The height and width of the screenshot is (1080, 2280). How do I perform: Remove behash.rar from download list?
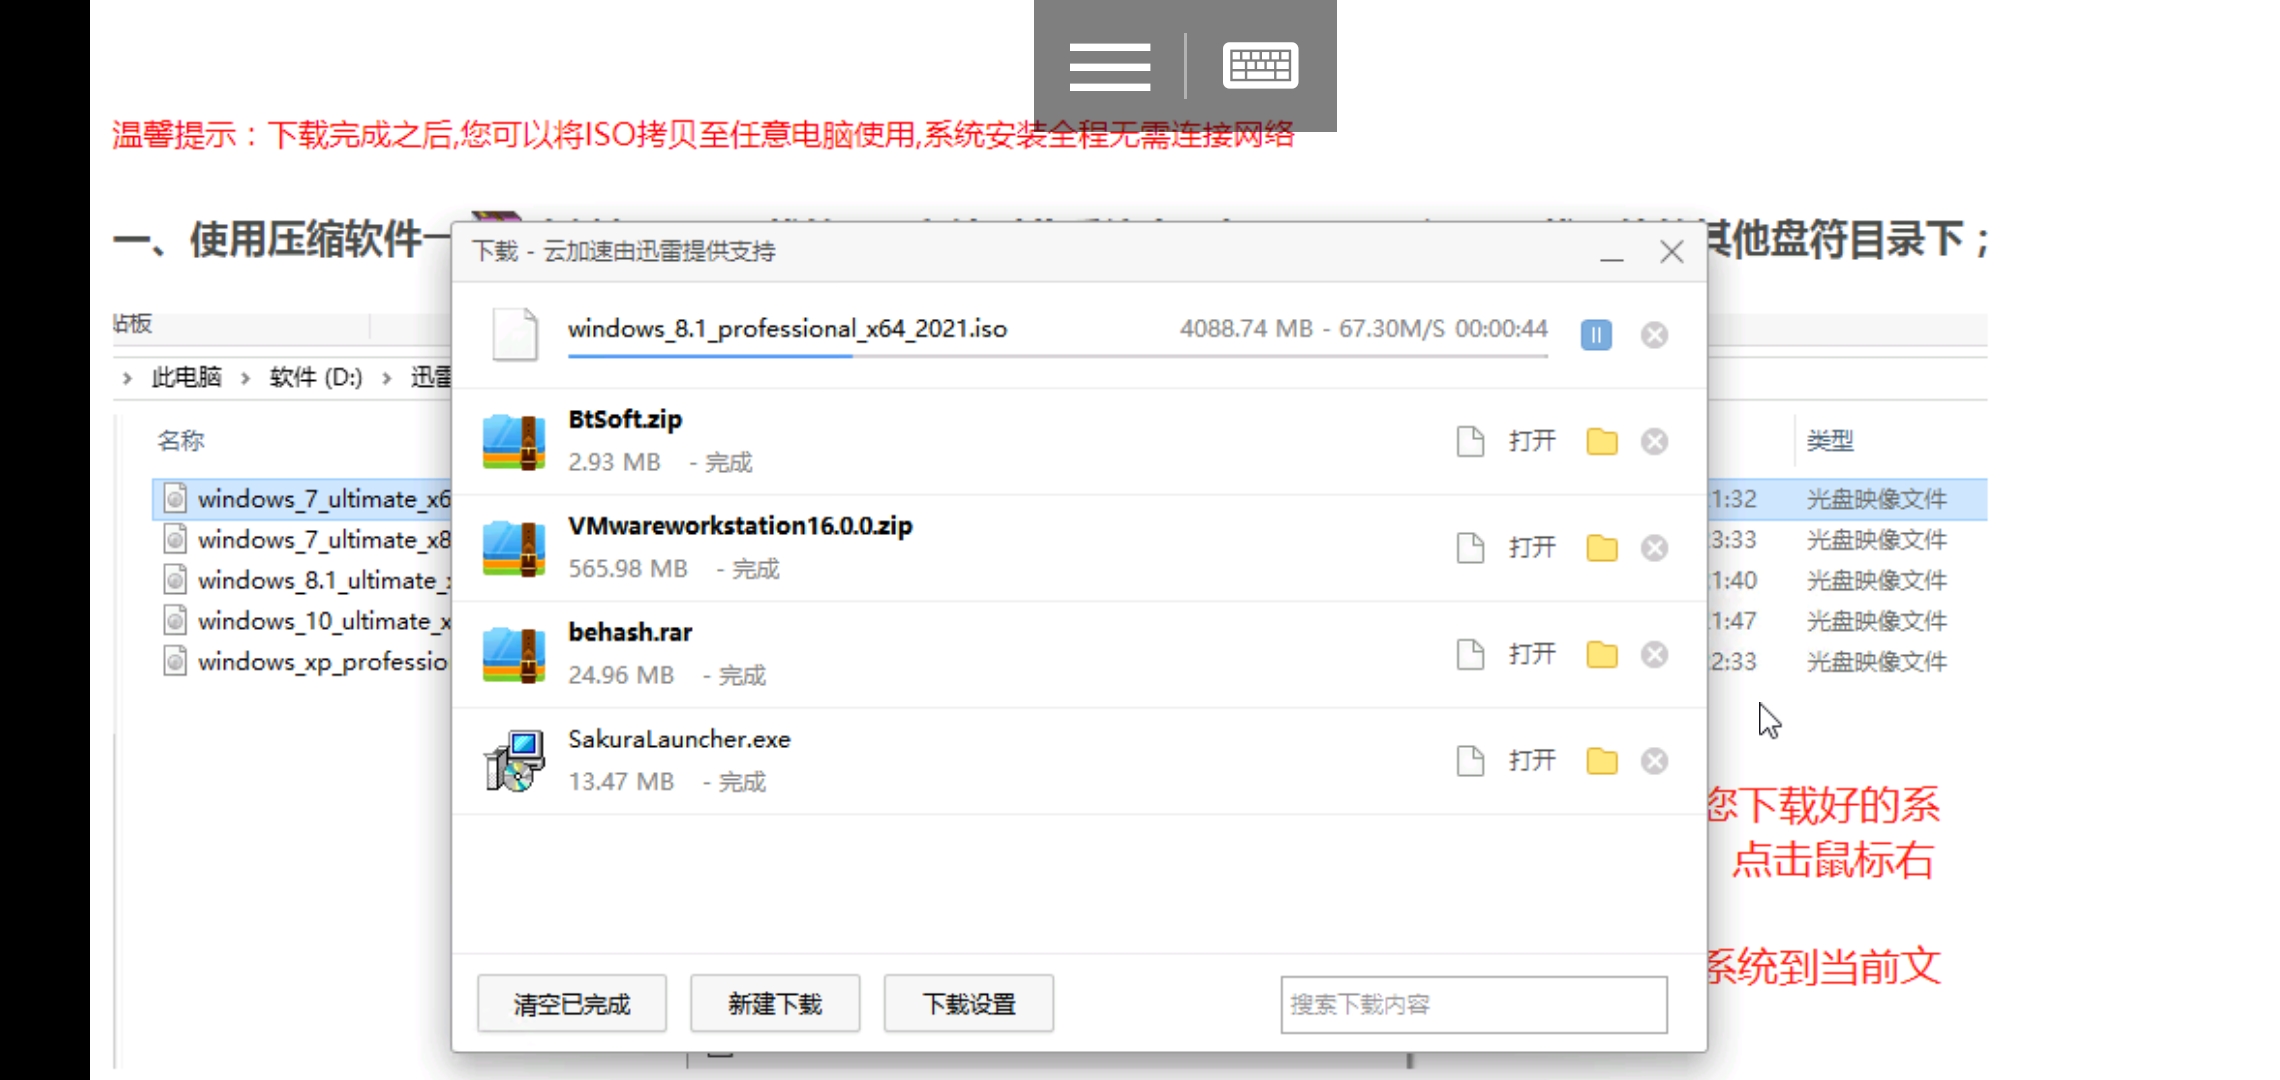(1654, 655)
